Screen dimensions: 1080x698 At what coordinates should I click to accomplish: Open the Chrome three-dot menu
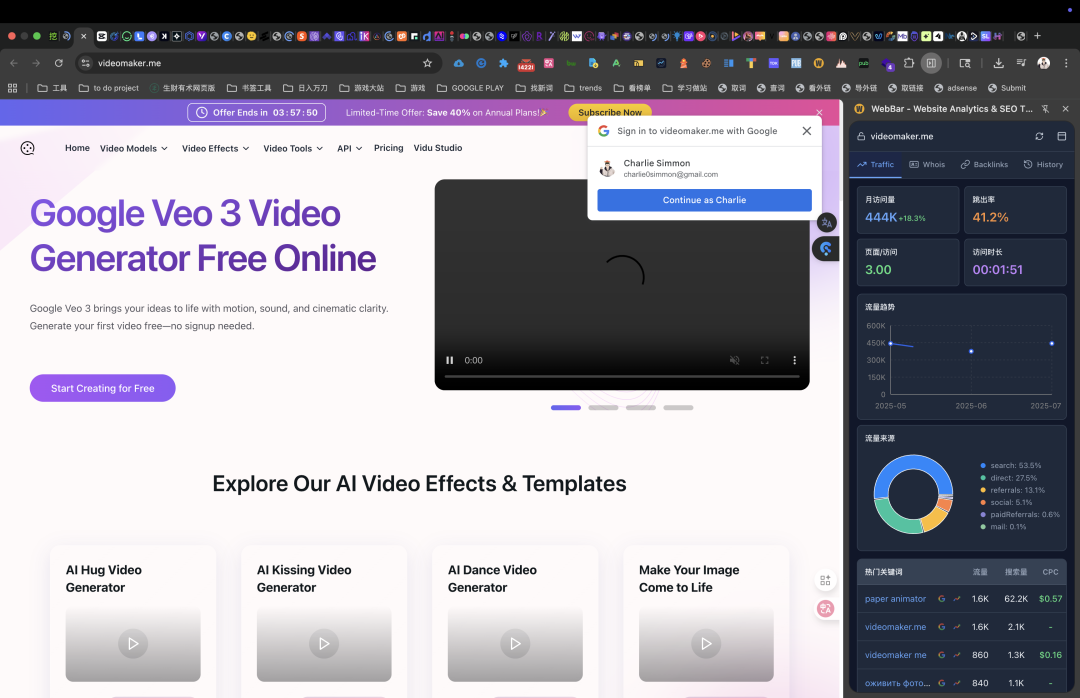pos(1066,63)
